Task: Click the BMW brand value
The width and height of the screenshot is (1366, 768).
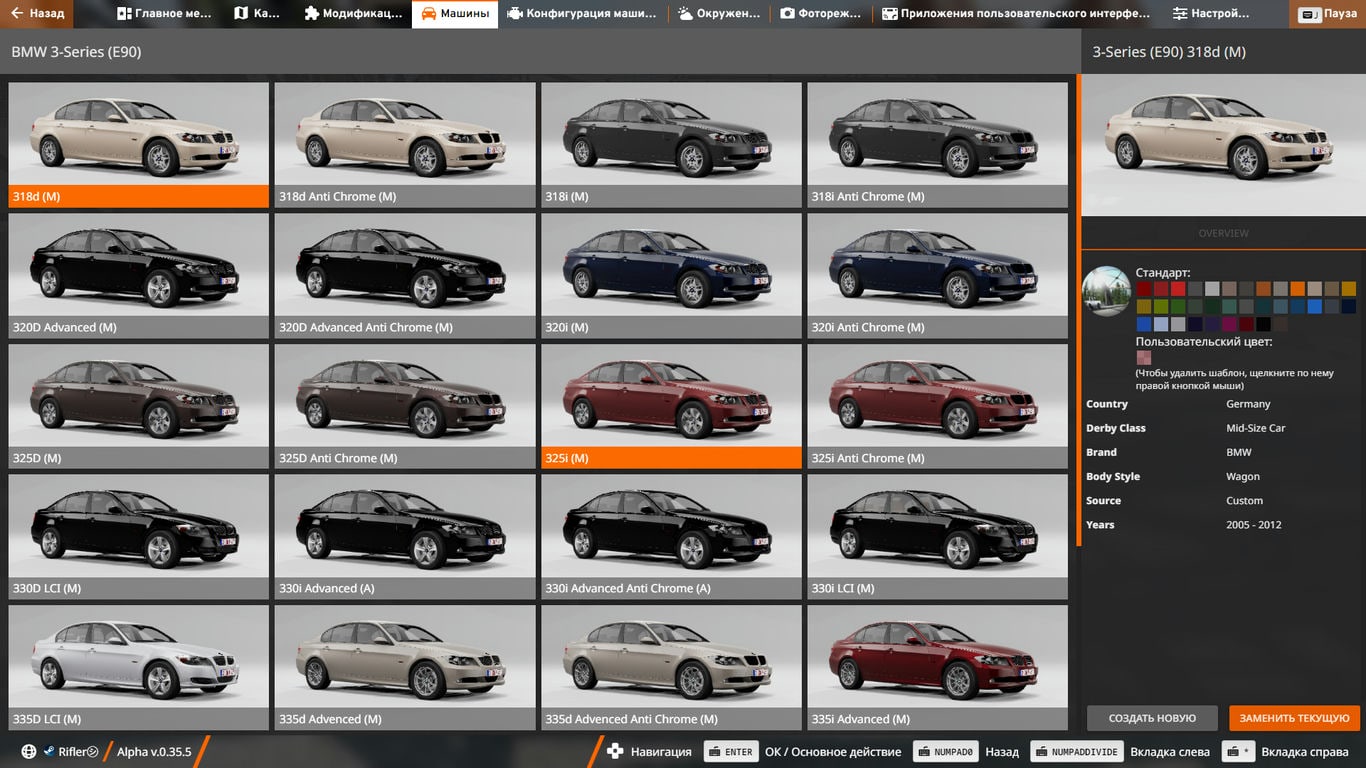Action: pos(1239,452)
